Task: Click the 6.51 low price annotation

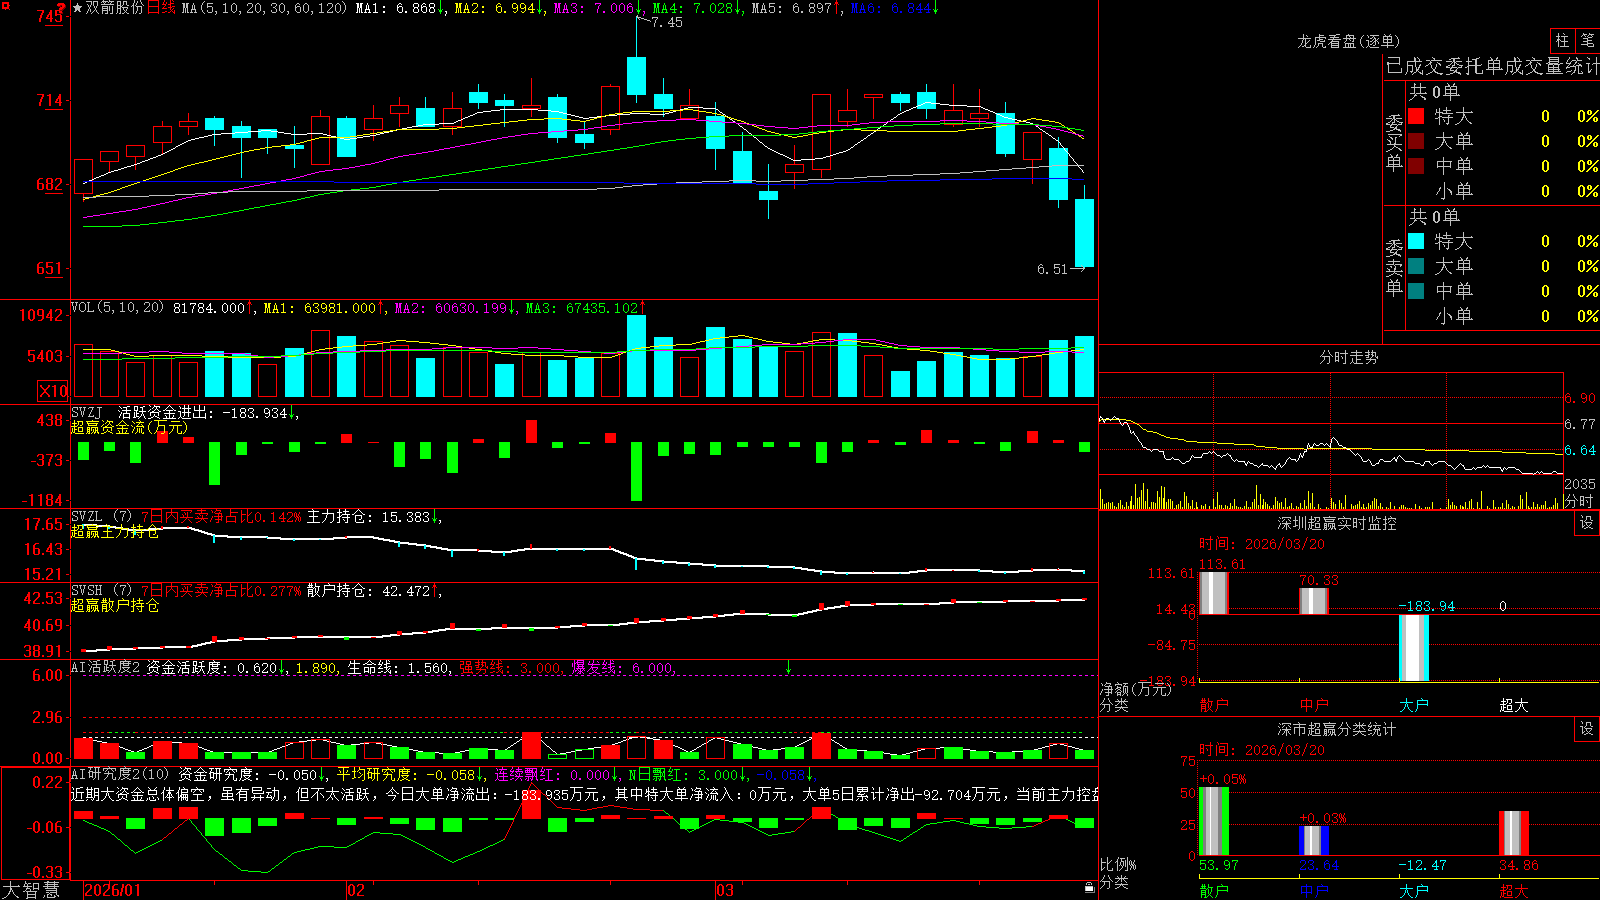Action: pyautogui.click(x=1052, y=269)
